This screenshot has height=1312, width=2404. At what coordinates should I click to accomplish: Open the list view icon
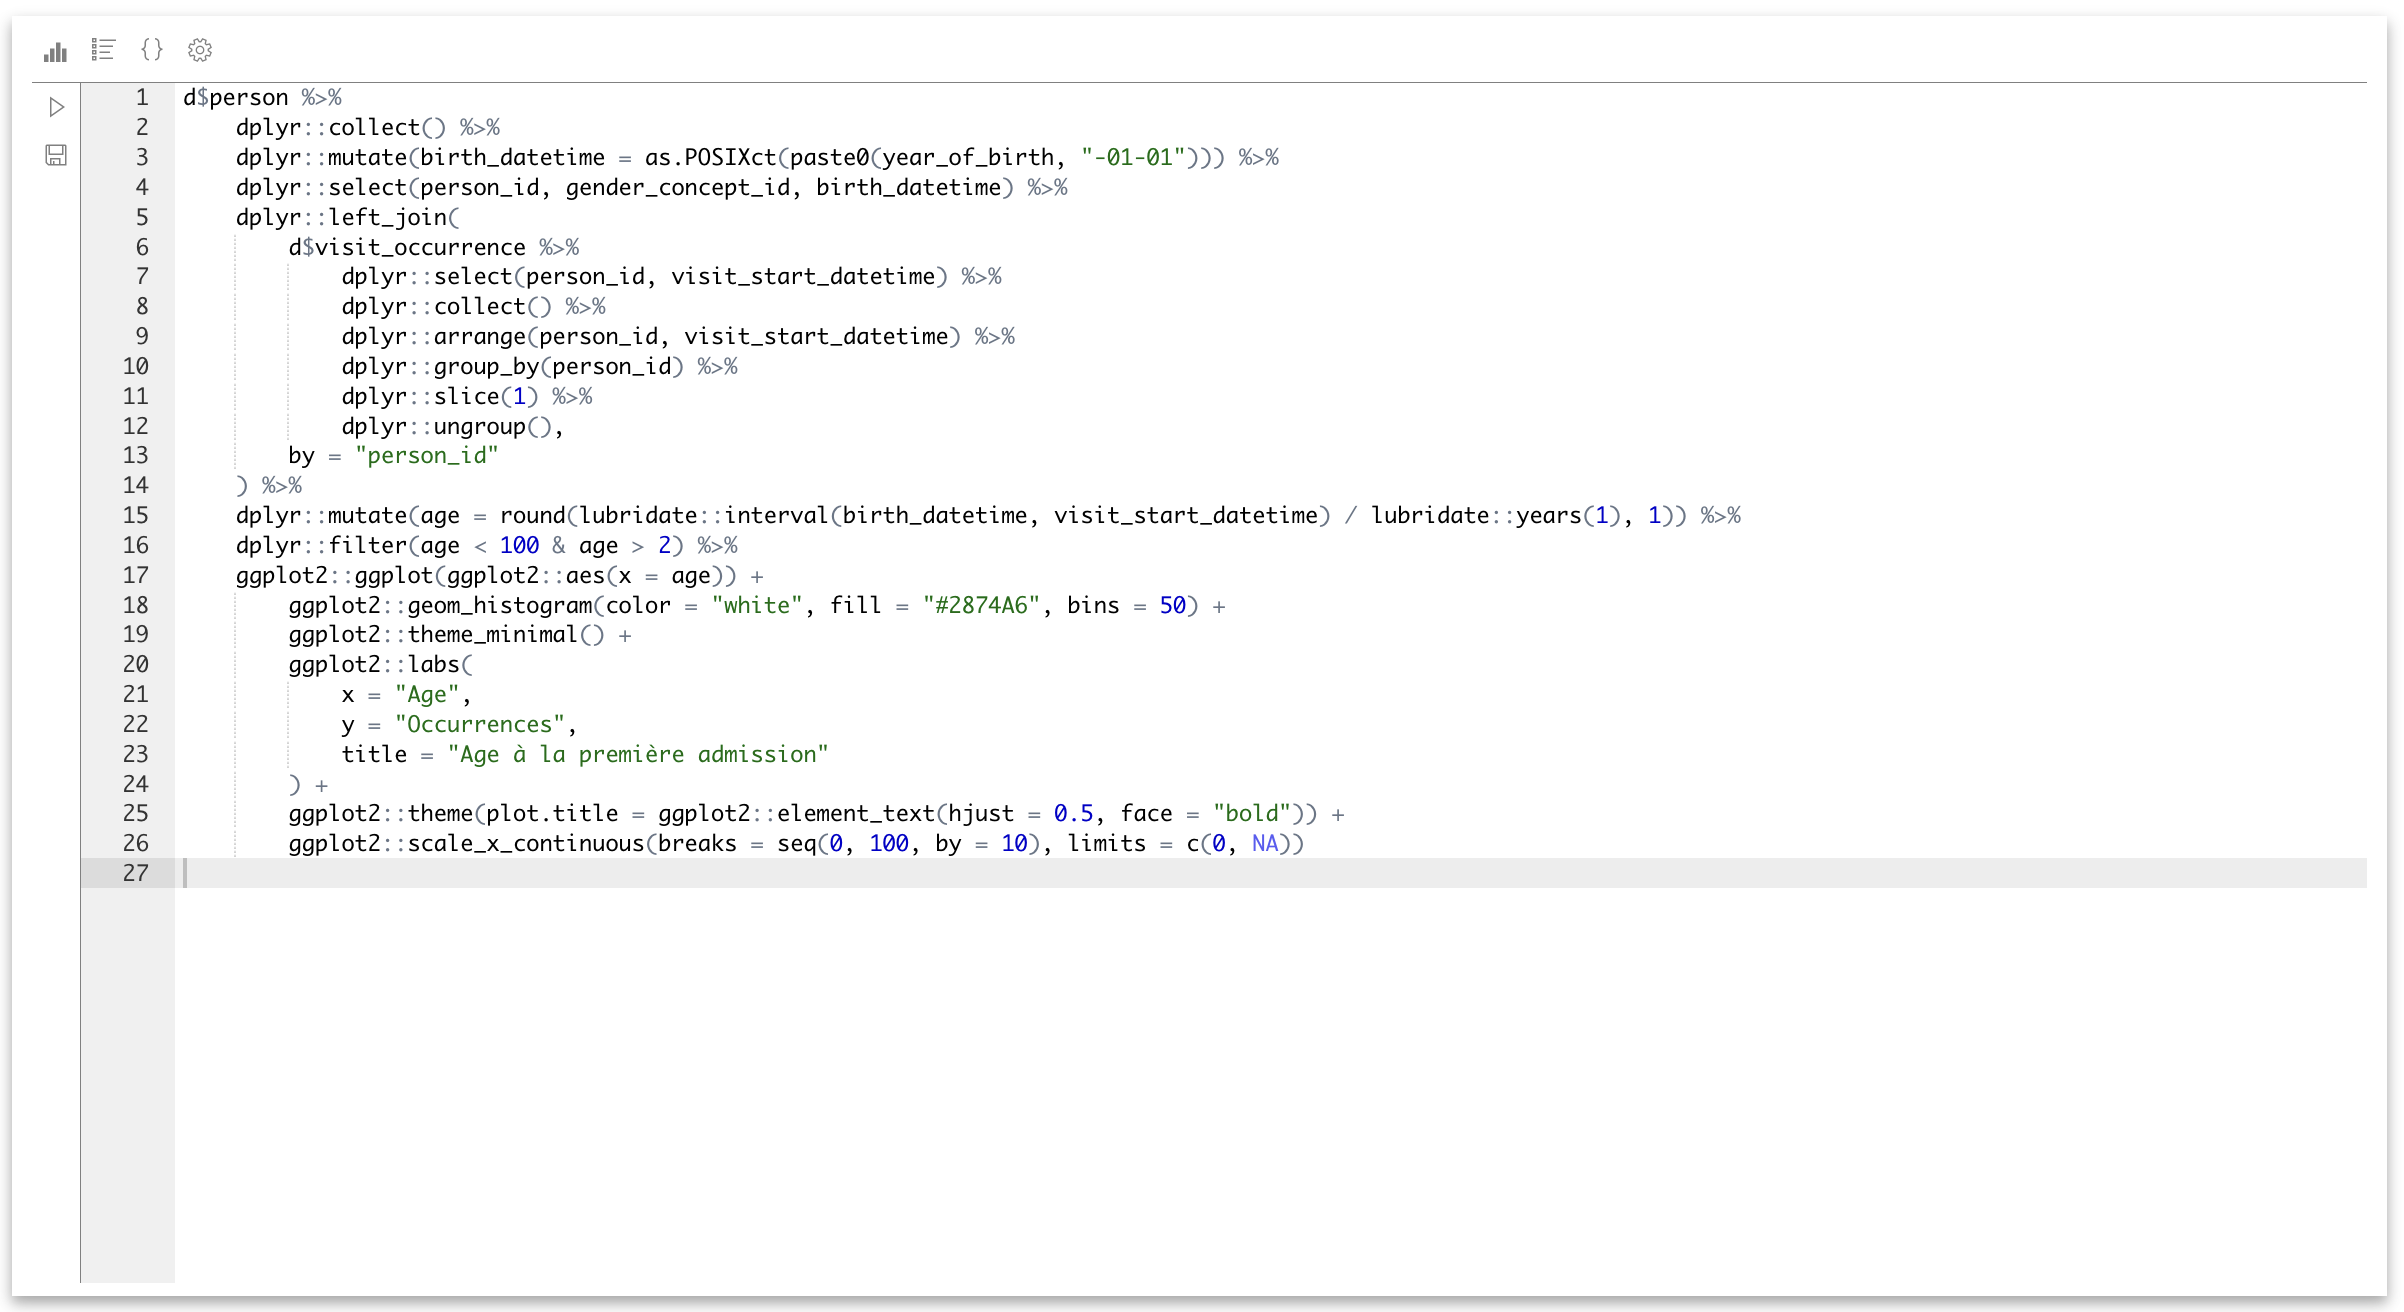point(103,49)
